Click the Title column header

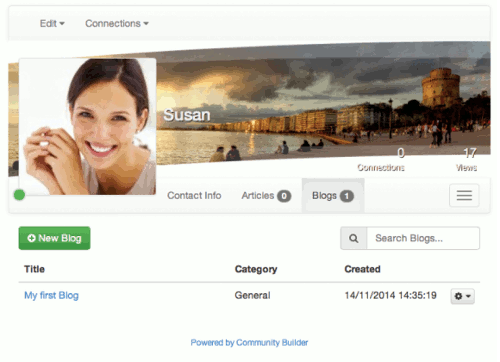(34, 269)
